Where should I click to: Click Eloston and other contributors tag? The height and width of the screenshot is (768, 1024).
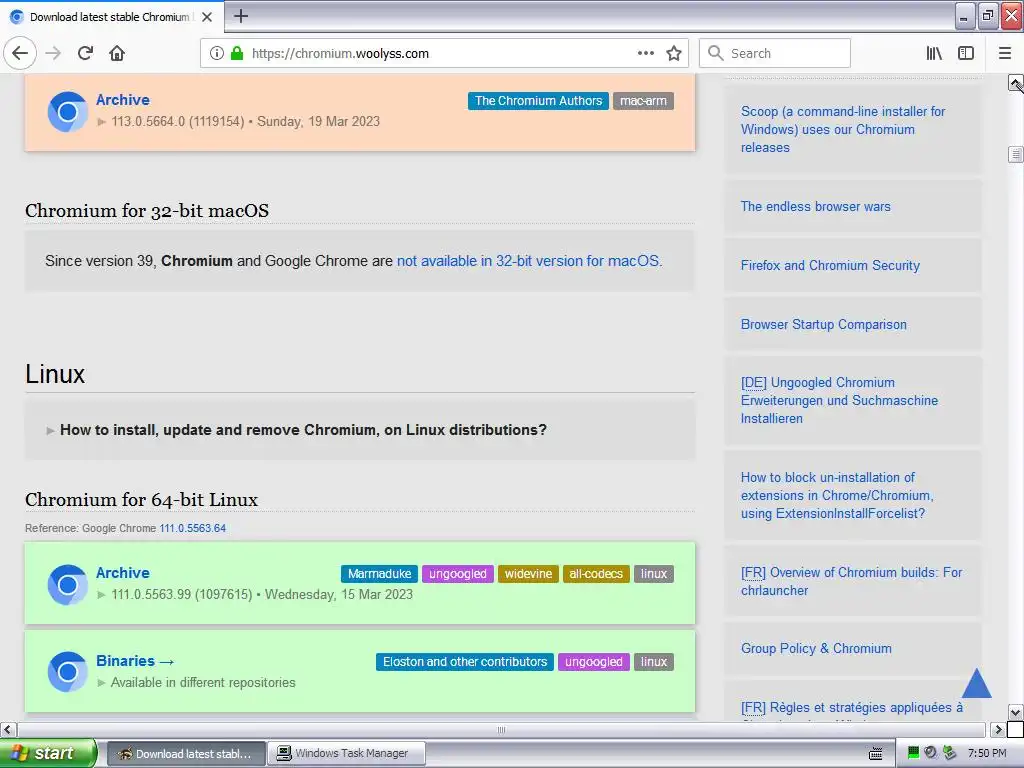pos(465,662)
